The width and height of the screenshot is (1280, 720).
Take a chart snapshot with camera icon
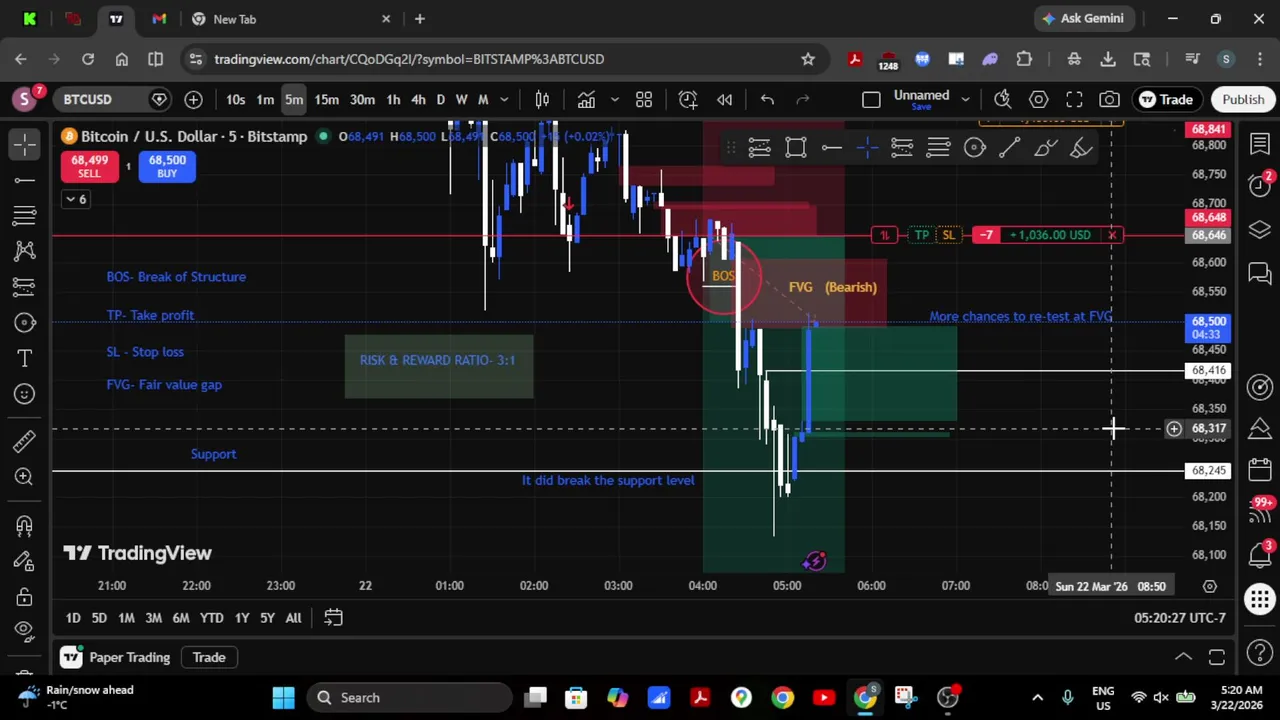[1110, 99]
